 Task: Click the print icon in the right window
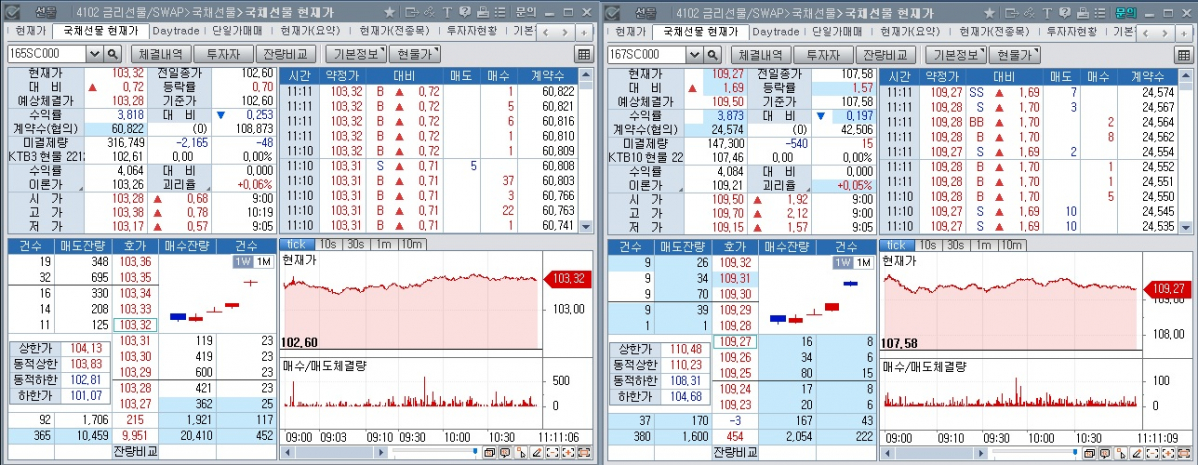1083,12
